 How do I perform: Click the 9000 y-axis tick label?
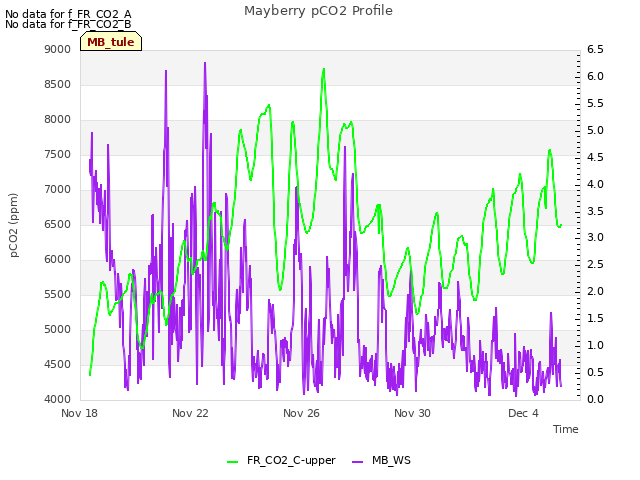[58, 49]
